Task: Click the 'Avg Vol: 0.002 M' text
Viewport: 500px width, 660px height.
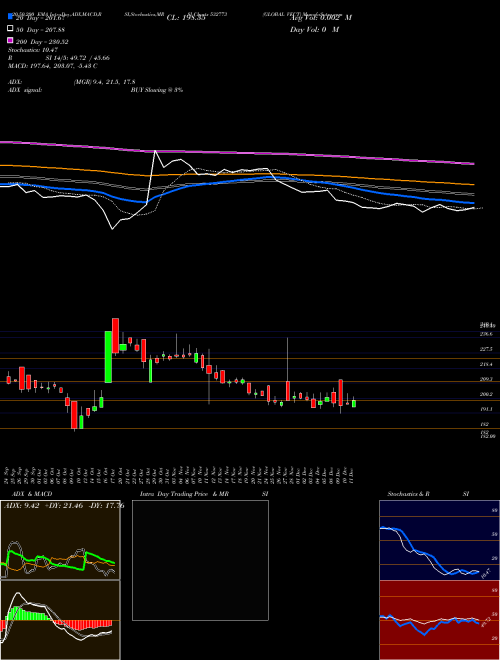Action: pyautogui.click(x=321, y=17)
